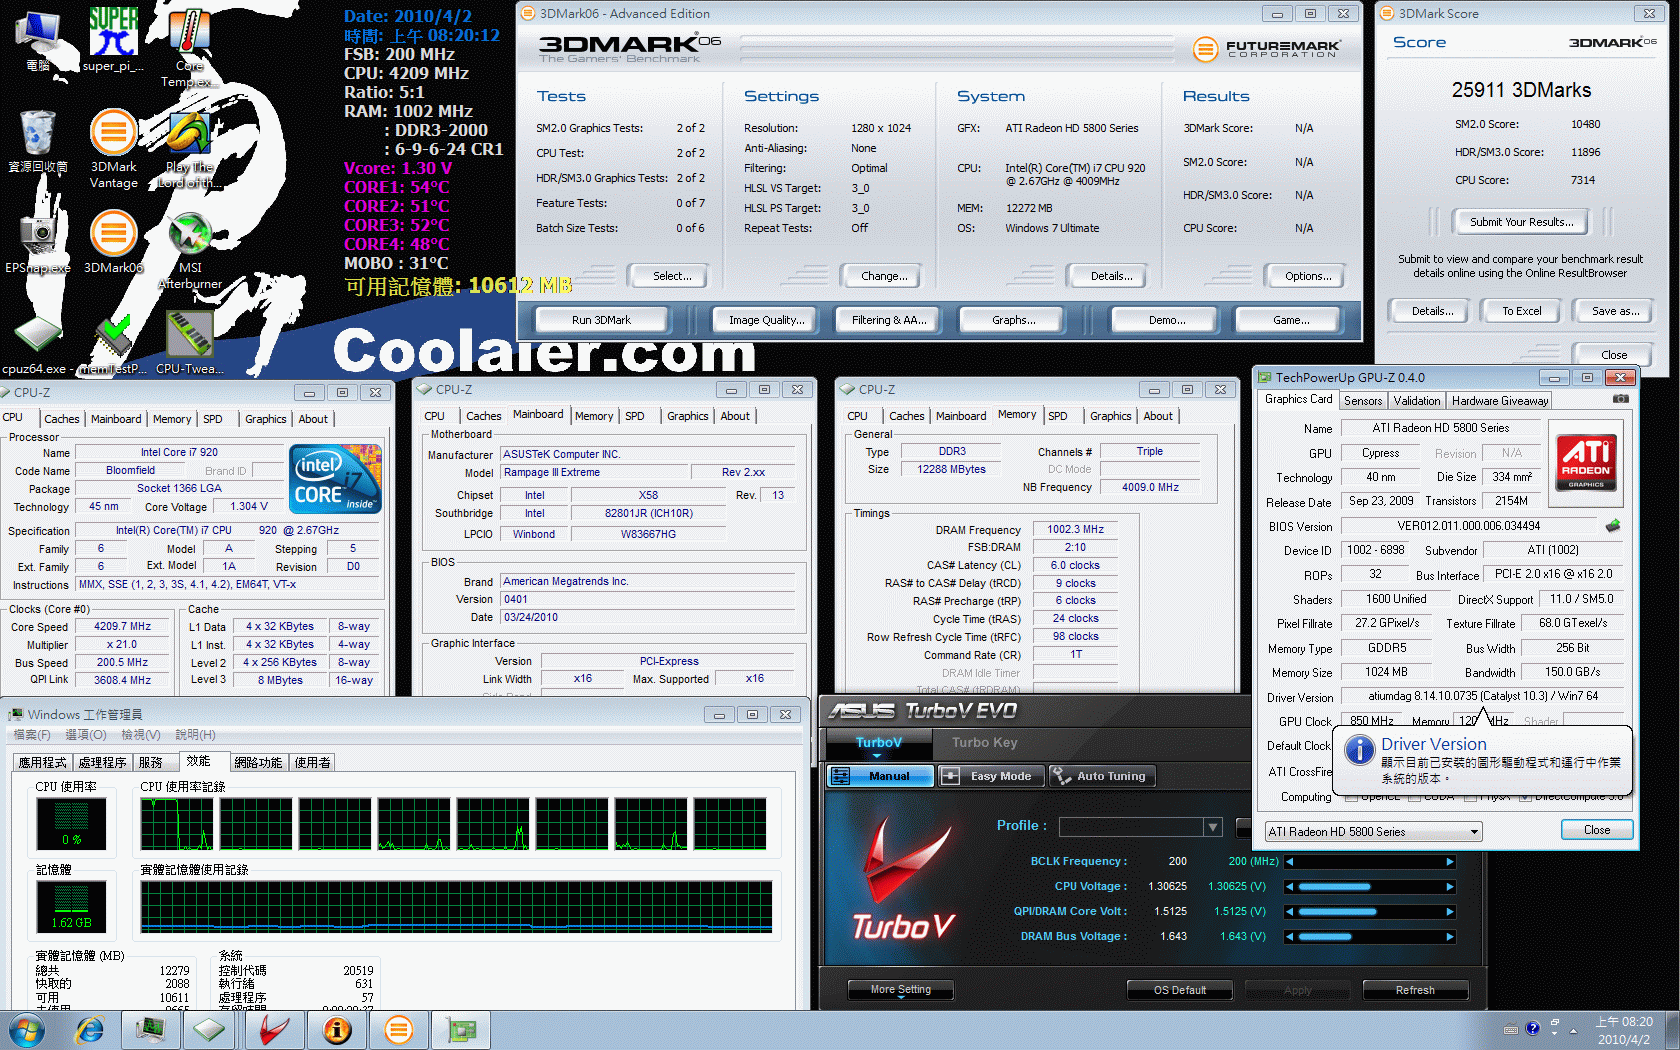Viewport: 1680px width, 1050px height.
Task: Click the GPU-Z Driver Version field
Action: tap(1481, 696)
